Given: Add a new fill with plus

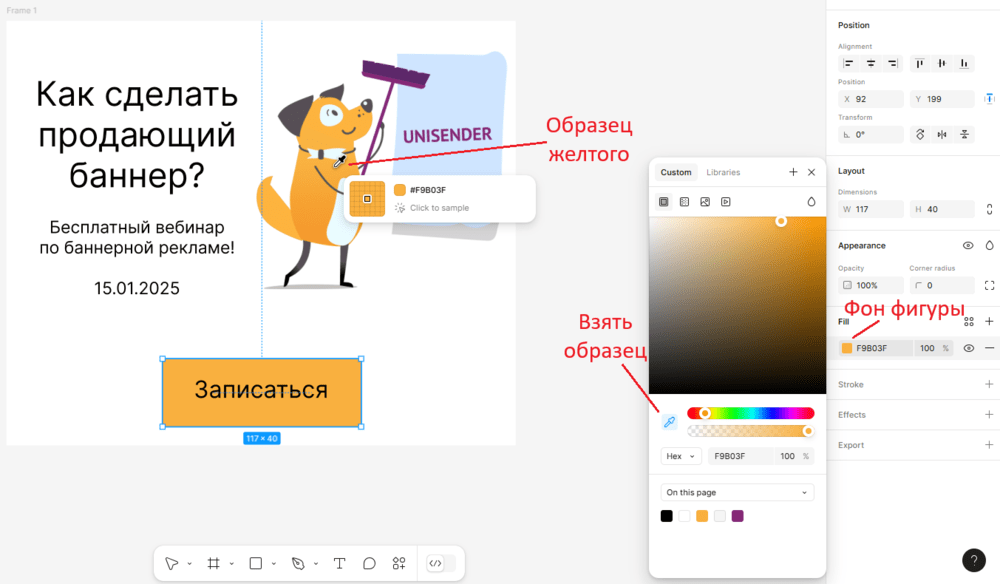Looking at the screenshot, I should [x=989, y=321].
